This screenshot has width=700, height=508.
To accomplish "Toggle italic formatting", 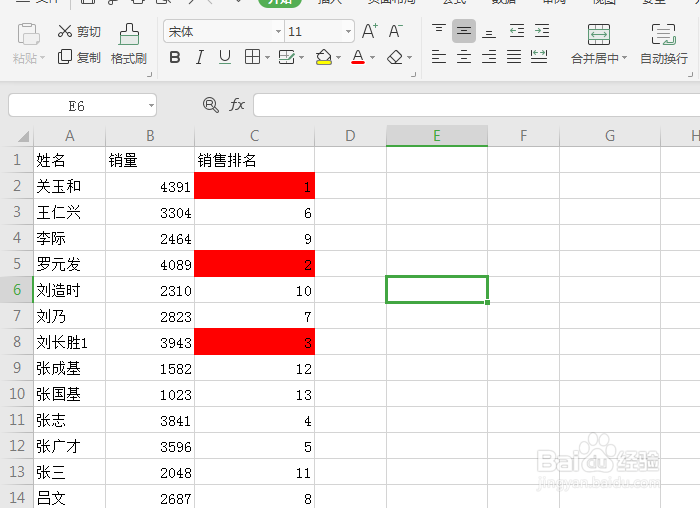I will pos(200,57).
